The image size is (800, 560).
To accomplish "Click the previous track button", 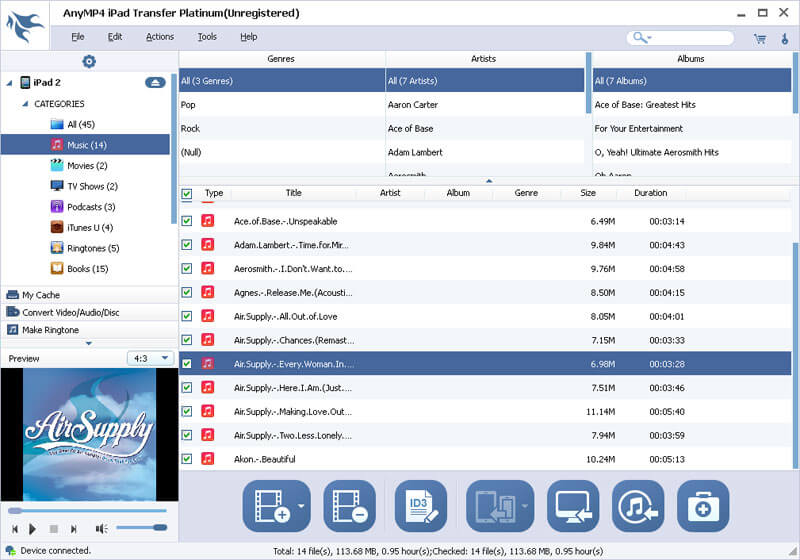I will [x=15, y=529].
